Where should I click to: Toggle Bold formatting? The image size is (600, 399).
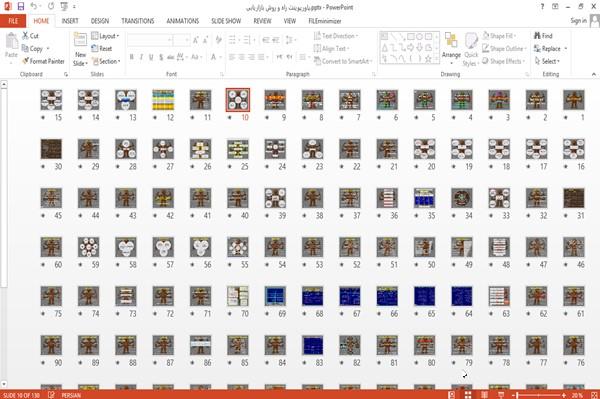(132, 57)
